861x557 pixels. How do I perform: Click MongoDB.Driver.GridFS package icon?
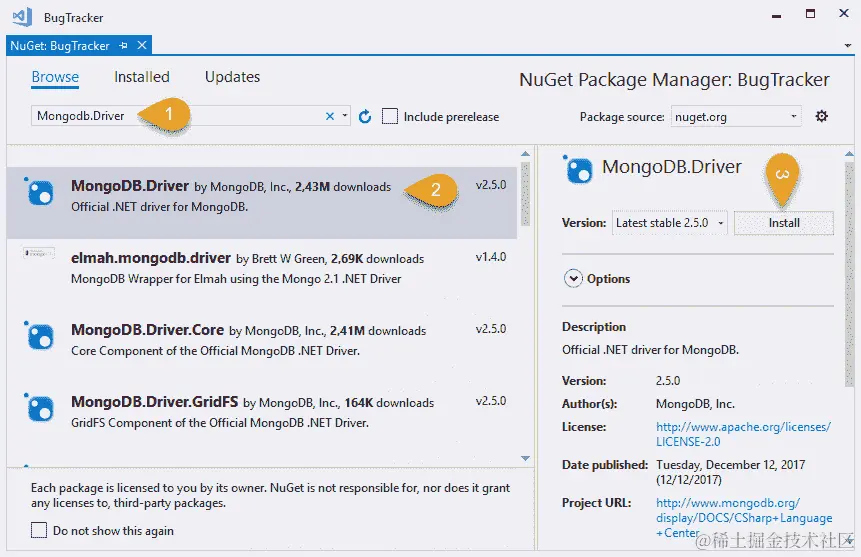39,407
